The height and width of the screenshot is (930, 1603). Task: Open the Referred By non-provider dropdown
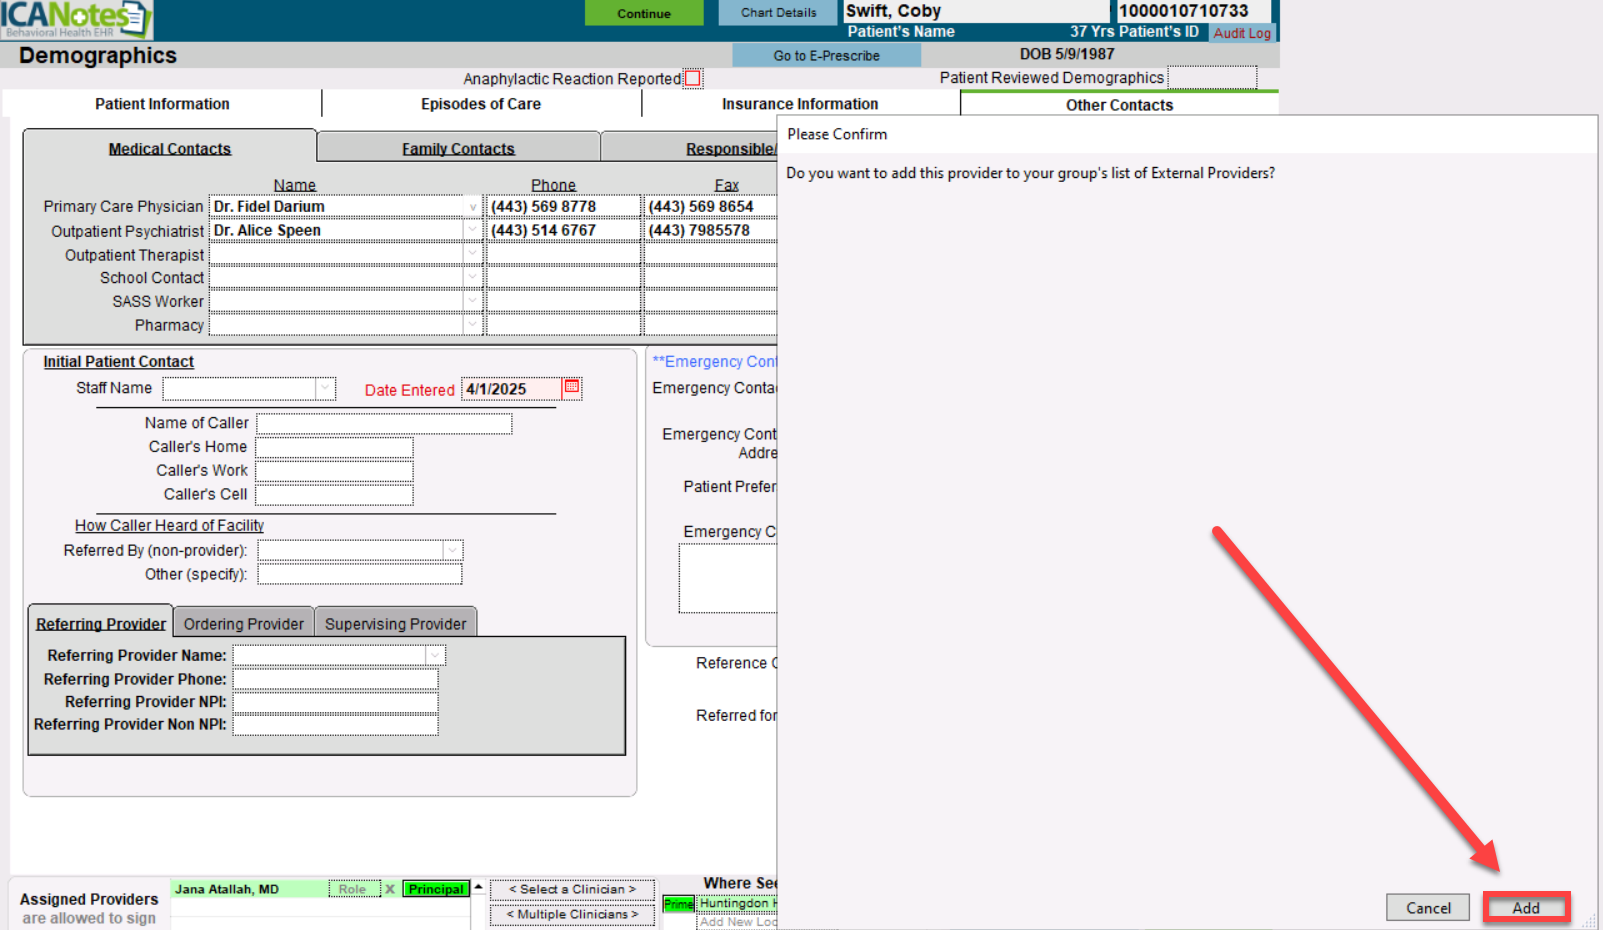coord(452,551)
